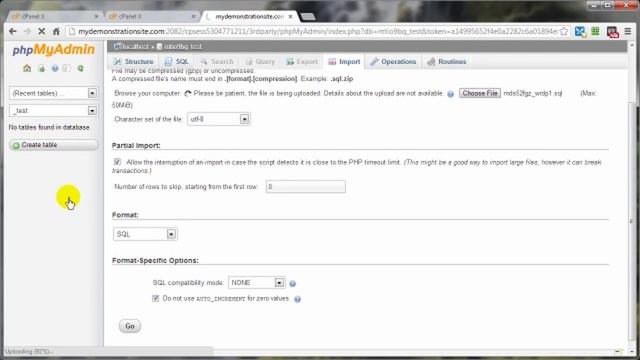
Task: Close the mydemonstrationsite.com browser tab
Action: tap(290, 16)
